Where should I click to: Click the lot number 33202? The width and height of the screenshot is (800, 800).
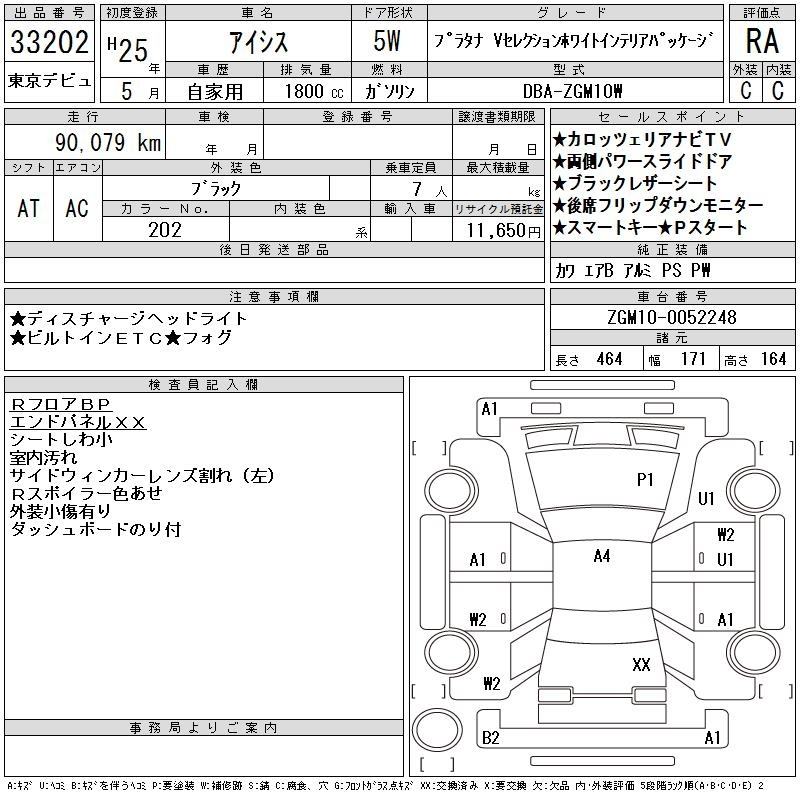49,42
